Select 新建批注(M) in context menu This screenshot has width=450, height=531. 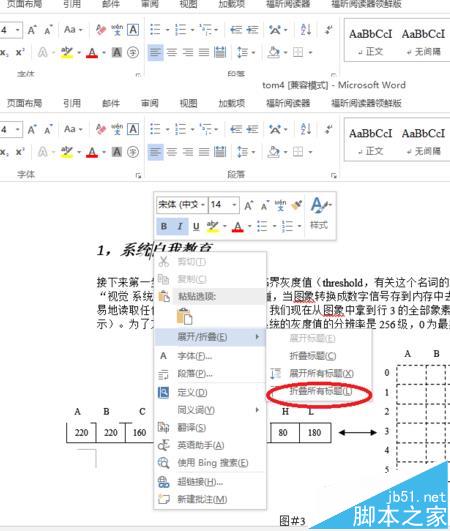click(x=209, y=499)
